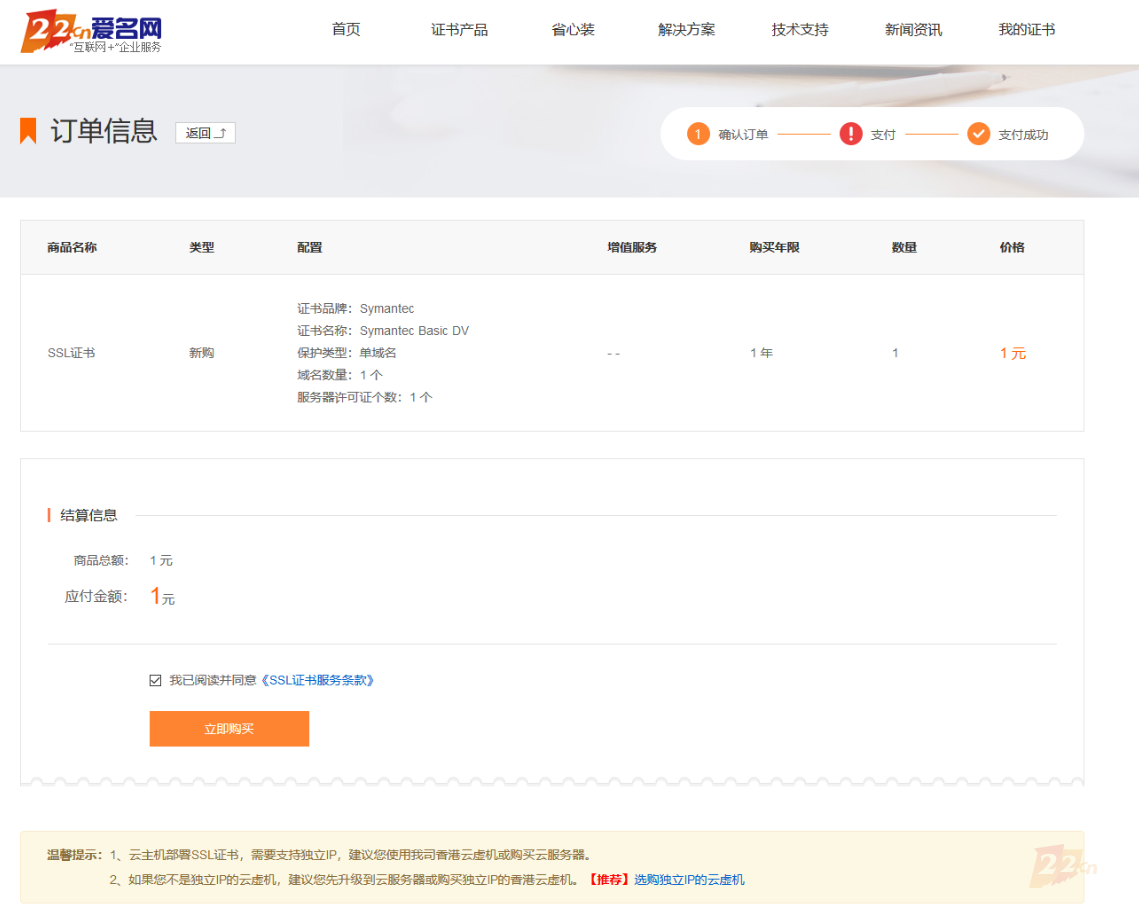Click the 温馨提示 label
Screen dimensions: 1139x904
75,855
